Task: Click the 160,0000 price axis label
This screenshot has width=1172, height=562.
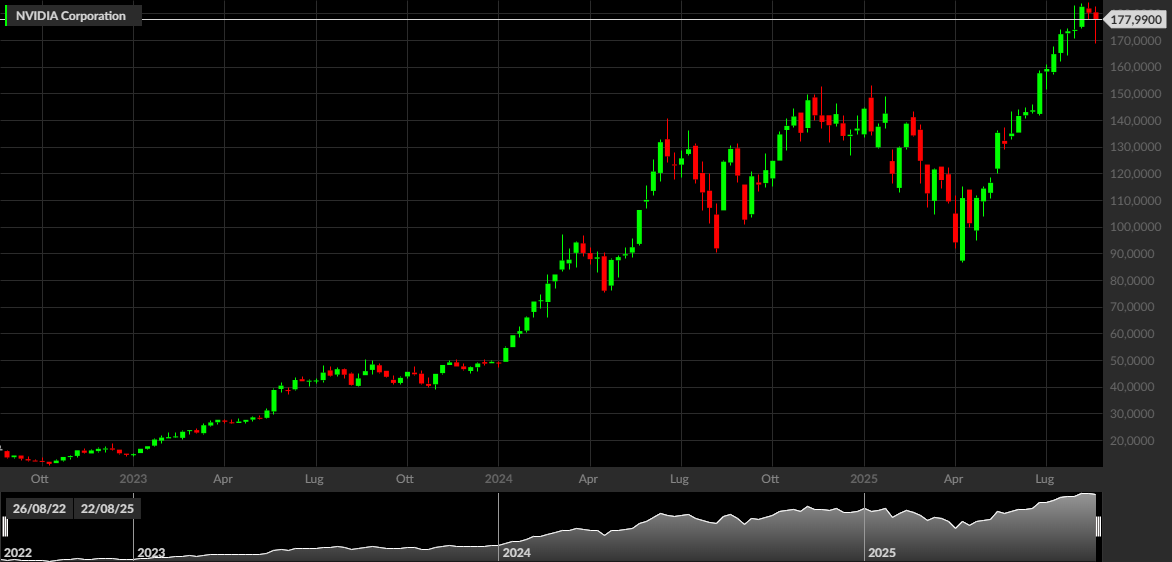Action: click(x=1136, y=67)
